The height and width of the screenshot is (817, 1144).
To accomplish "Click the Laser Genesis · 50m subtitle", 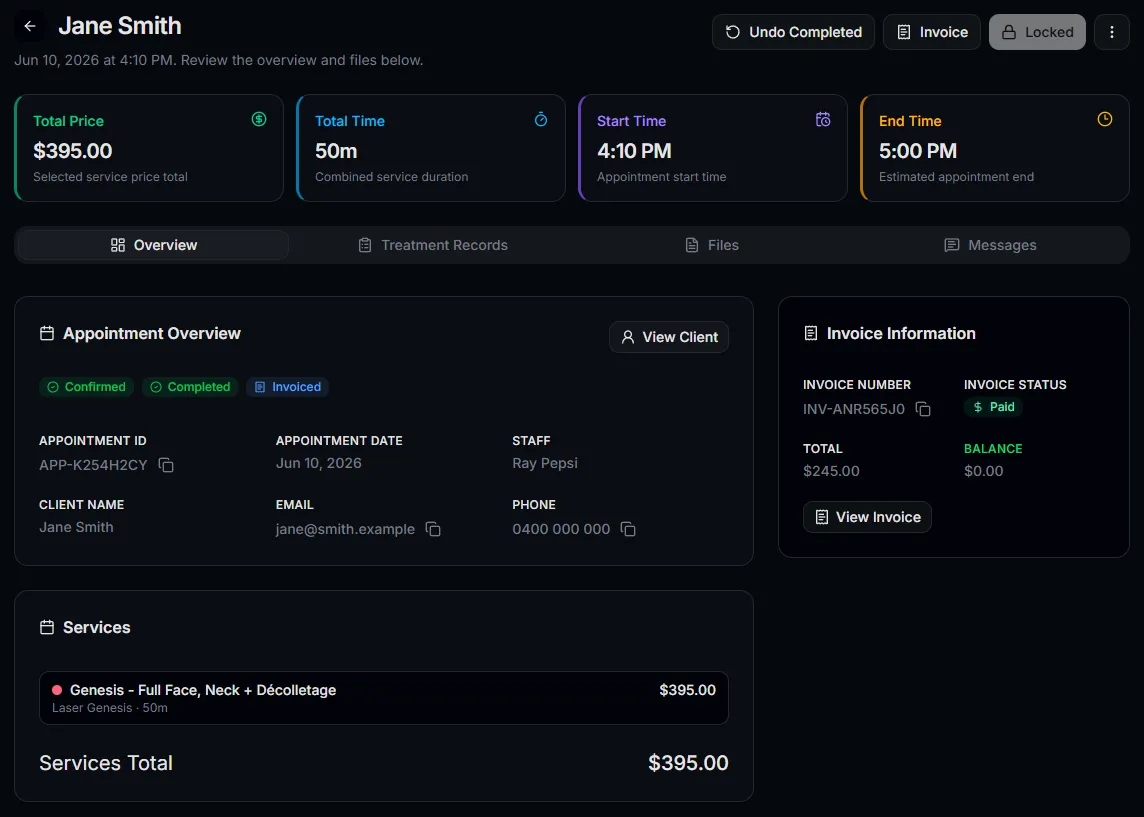I will coord(109,708).
